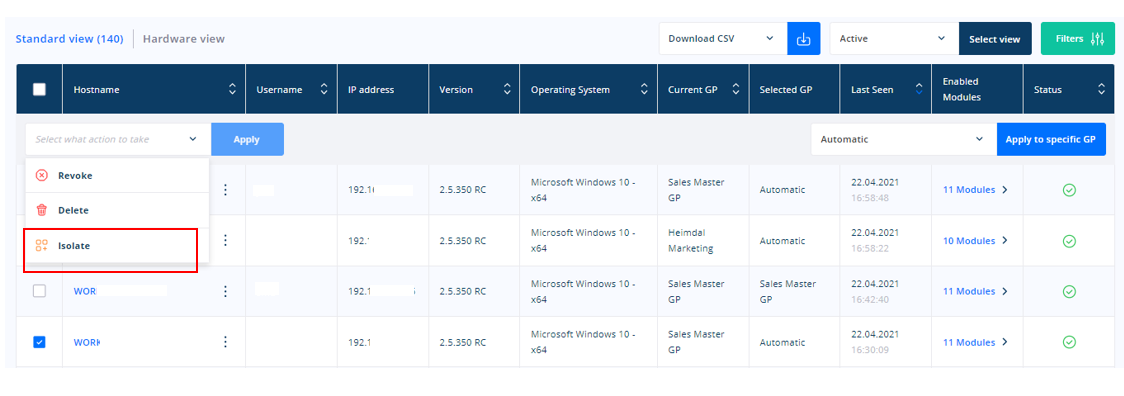Sort by Last Seen column arrows

point(919,90)
